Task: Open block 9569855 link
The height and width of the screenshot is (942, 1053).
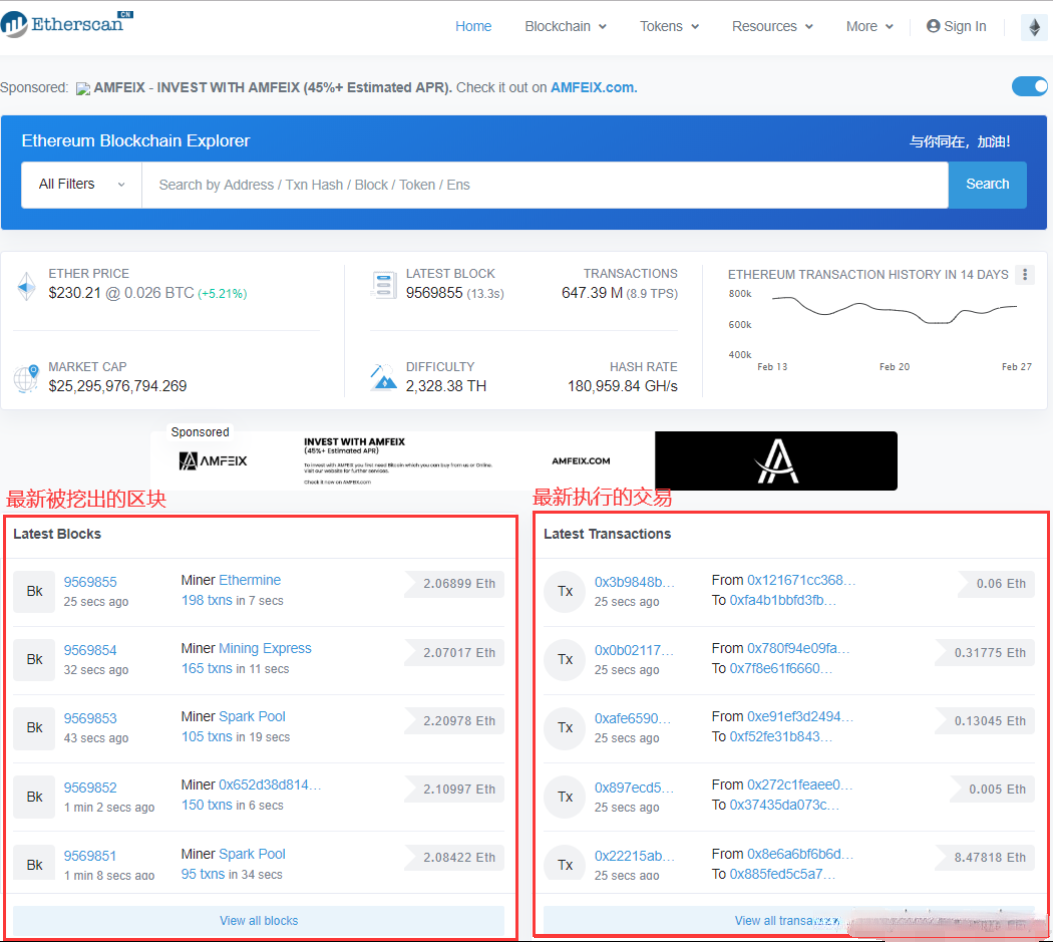Action: (90, 582)
